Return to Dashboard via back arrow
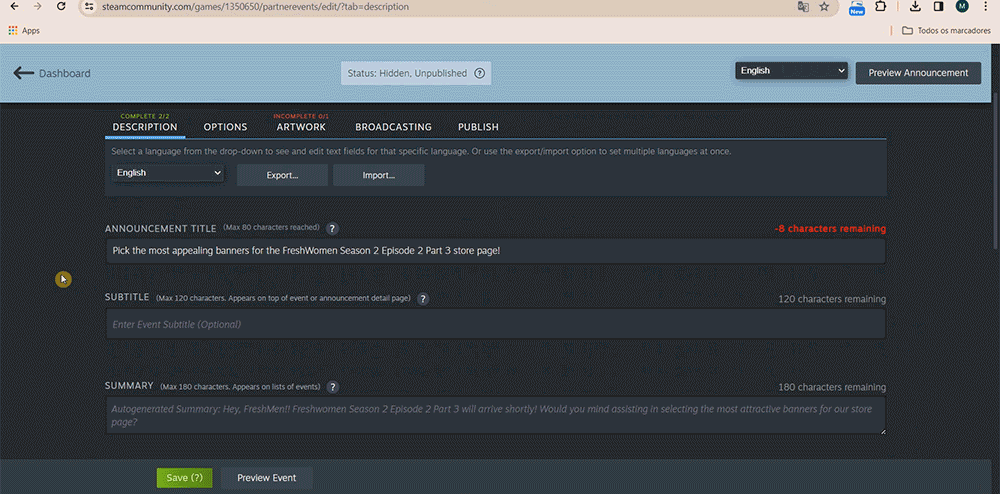Screen dimensions: 1000x494 click(52, 73)
